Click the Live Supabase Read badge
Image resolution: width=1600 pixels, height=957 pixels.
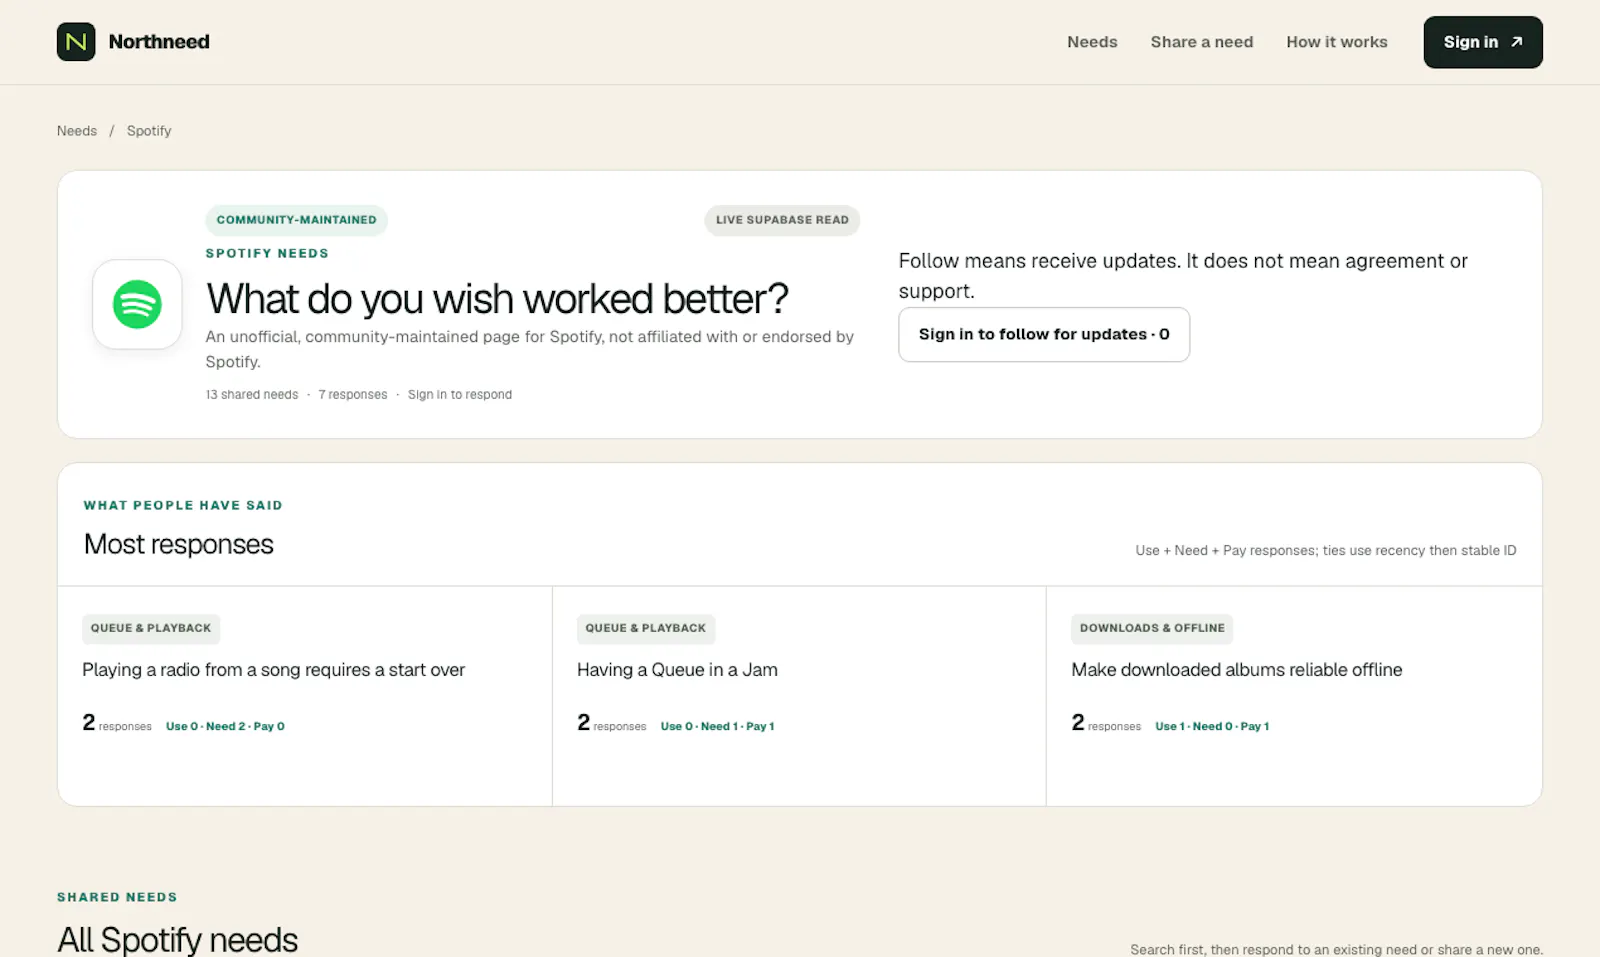782,220
